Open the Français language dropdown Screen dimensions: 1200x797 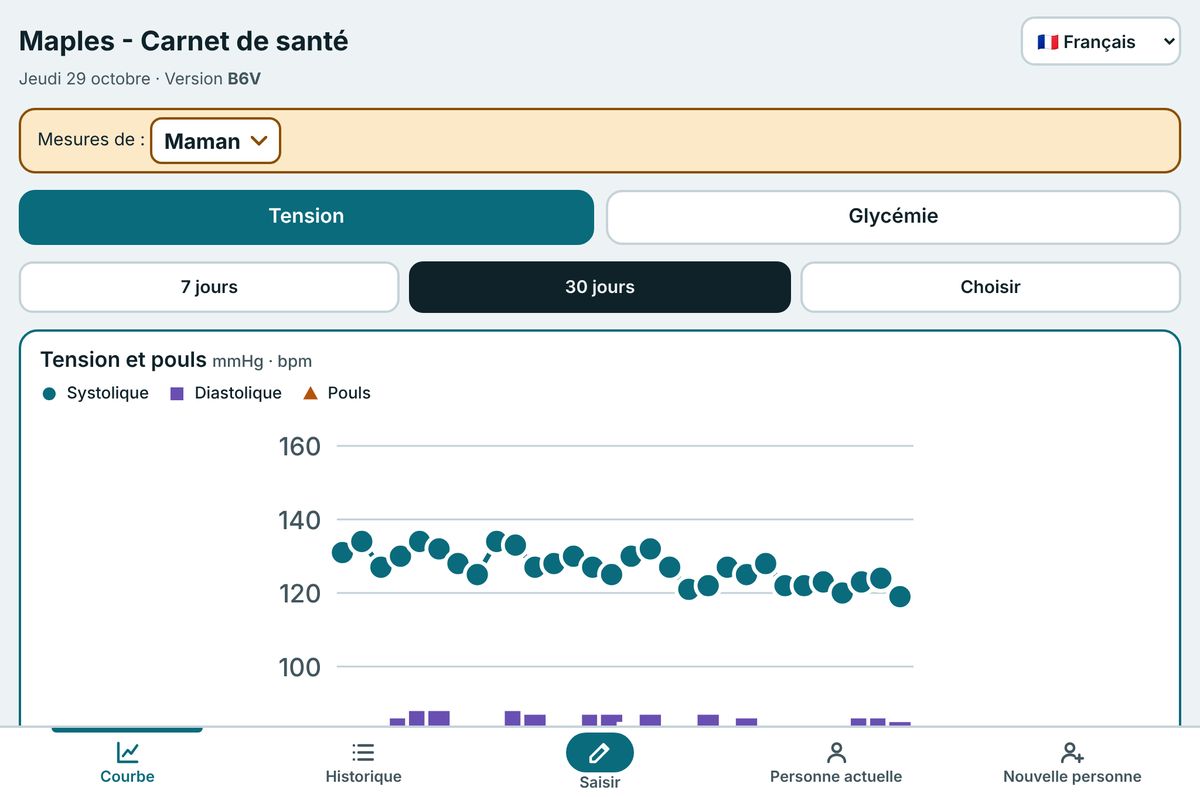1101,42
